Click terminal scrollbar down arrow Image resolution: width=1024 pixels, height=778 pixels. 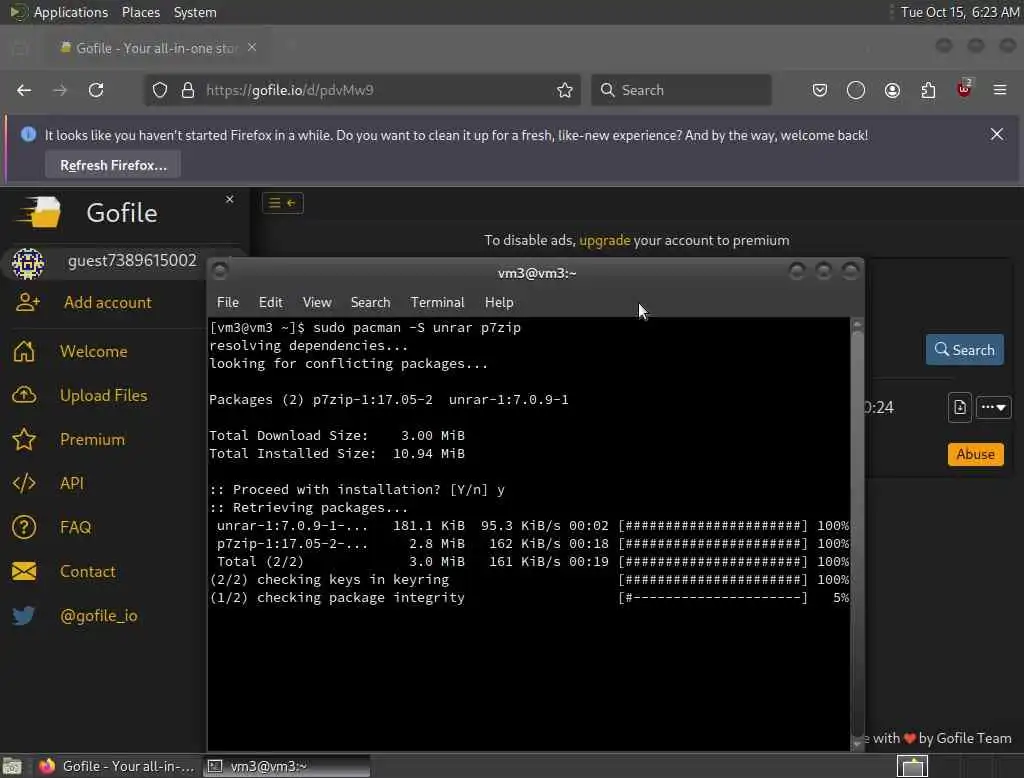[x=857, y=743]
